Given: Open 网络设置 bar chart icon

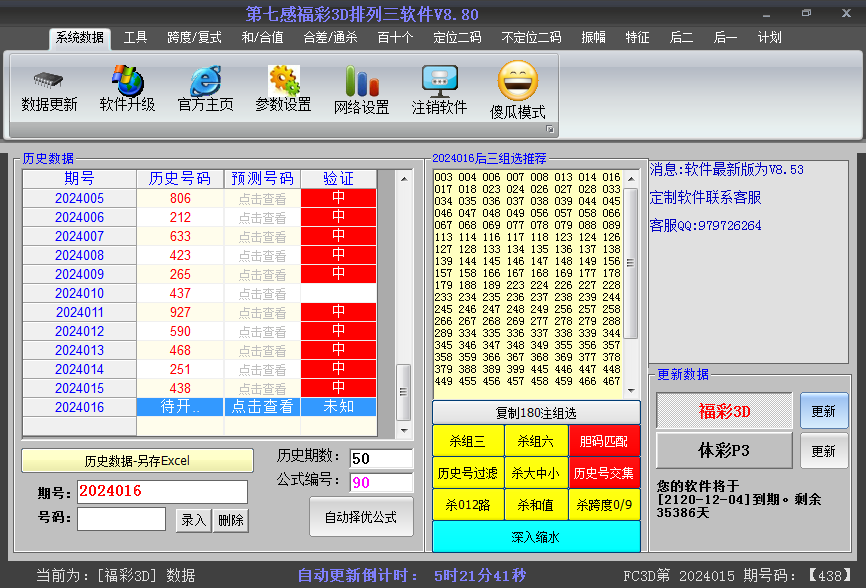Looking at the screenshot, I should [362, 81].
